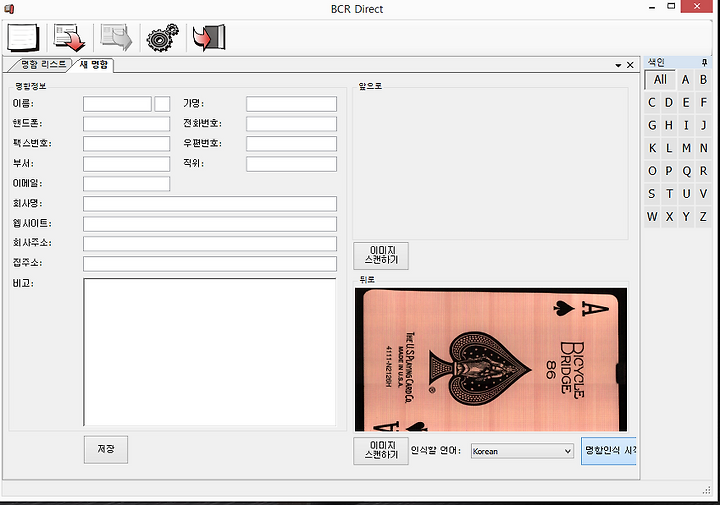Click the import card icon with red arrow
The image size is (720, 505).
click(x=69, y=37)
